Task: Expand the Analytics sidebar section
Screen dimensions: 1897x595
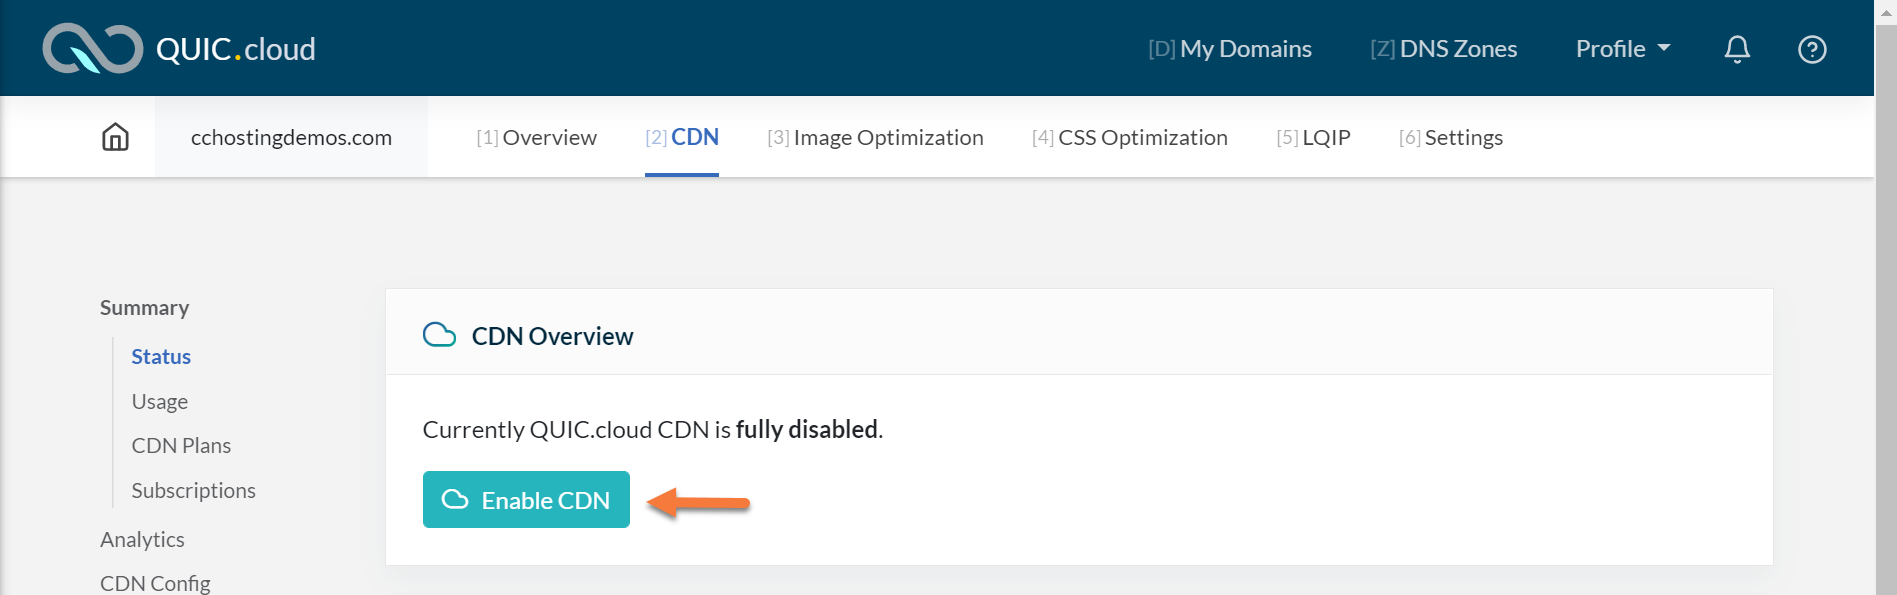Action: pyautogui.click(x=142, y=539)
